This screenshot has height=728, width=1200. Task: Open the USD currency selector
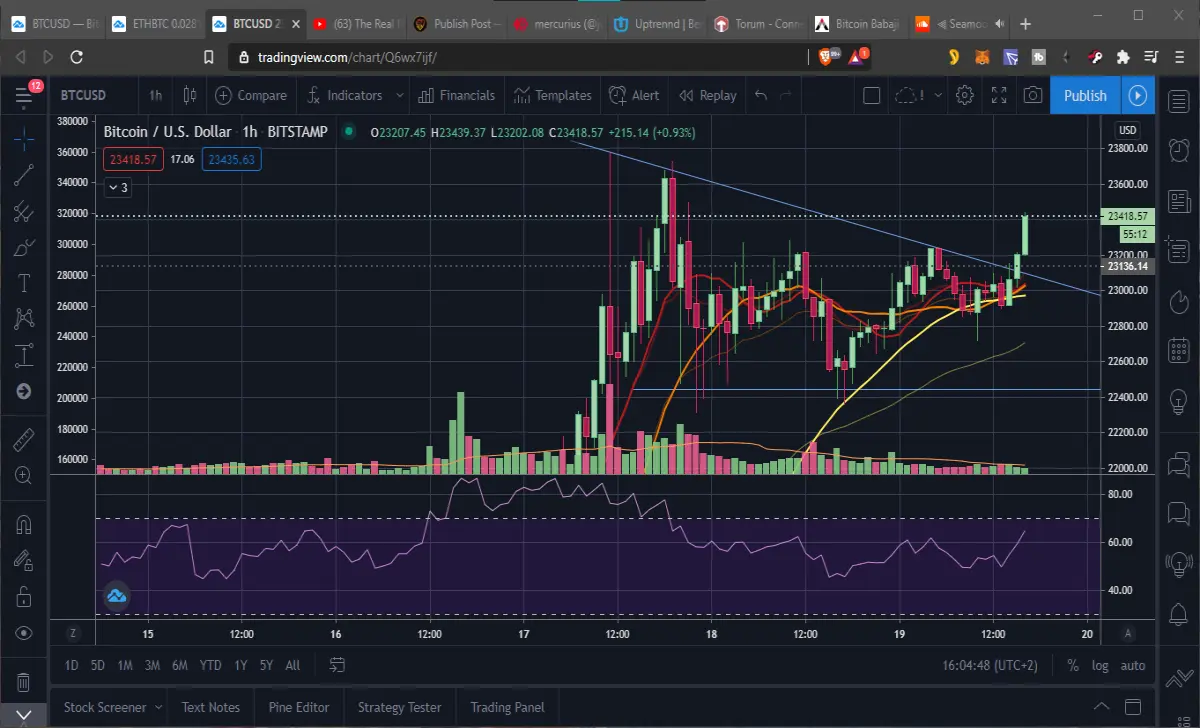[x=1127, y=130]
